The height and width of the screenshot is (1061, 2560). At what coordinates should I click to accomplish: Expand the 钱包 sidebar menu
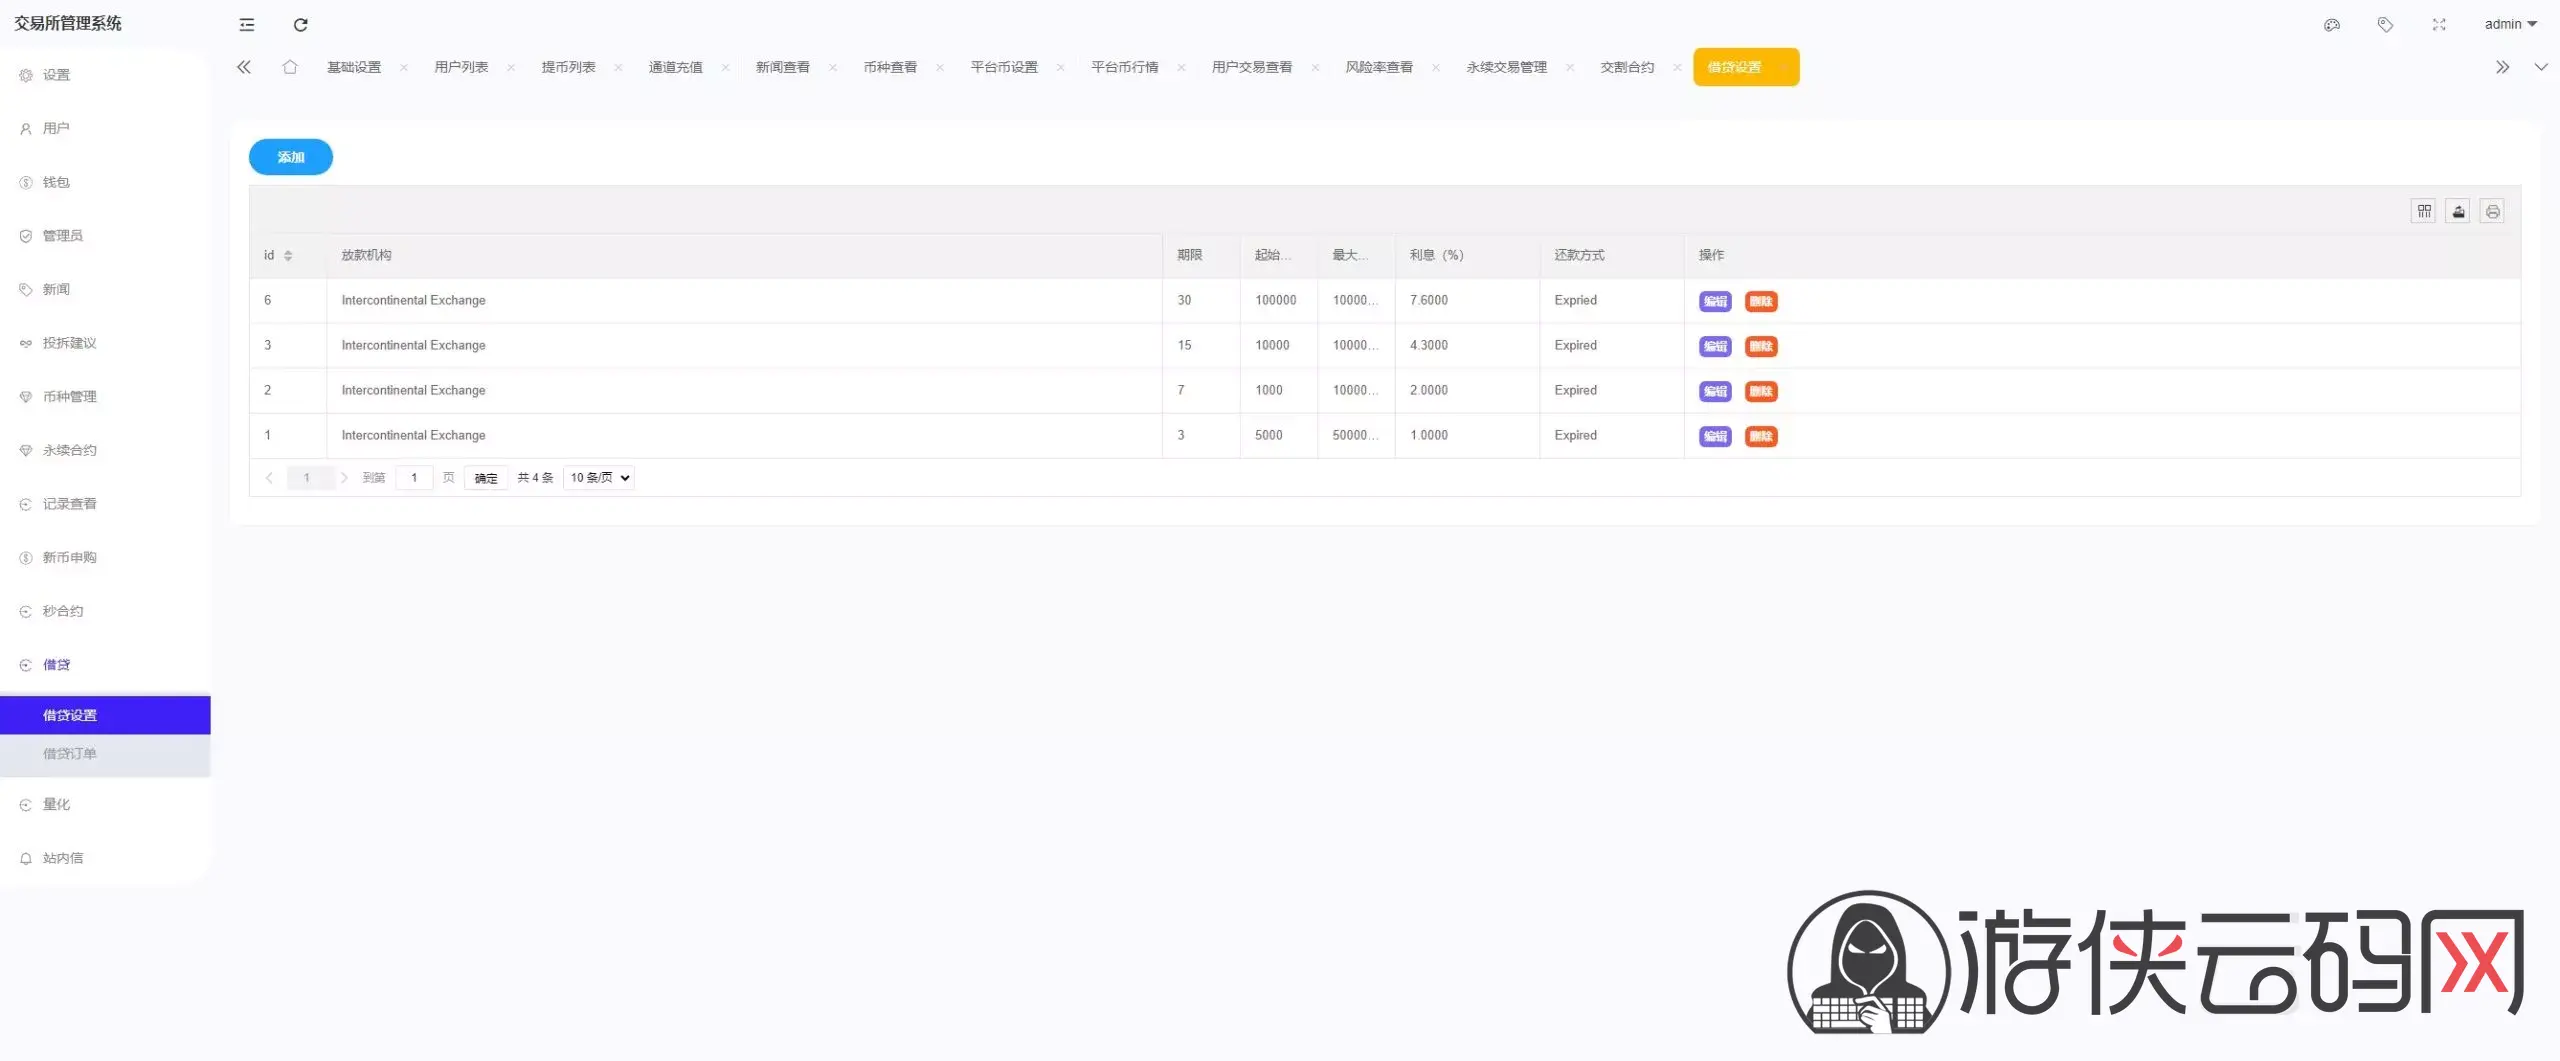(56, 182)
